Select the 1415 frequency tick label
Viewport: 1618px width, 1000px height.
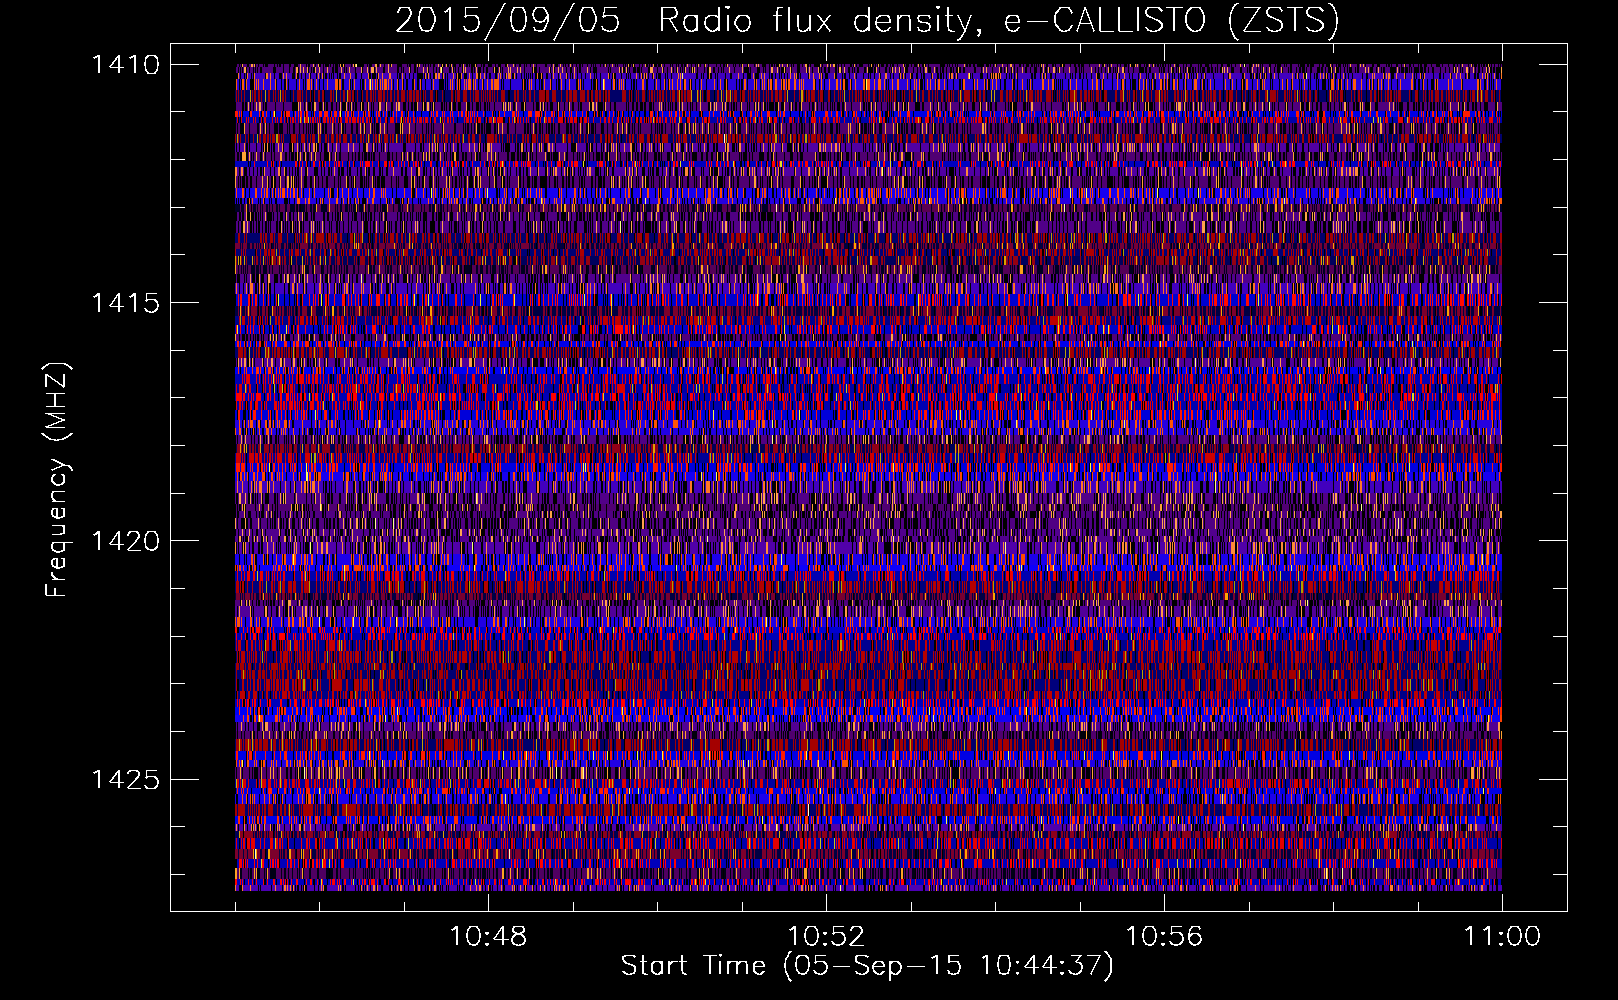125,303
